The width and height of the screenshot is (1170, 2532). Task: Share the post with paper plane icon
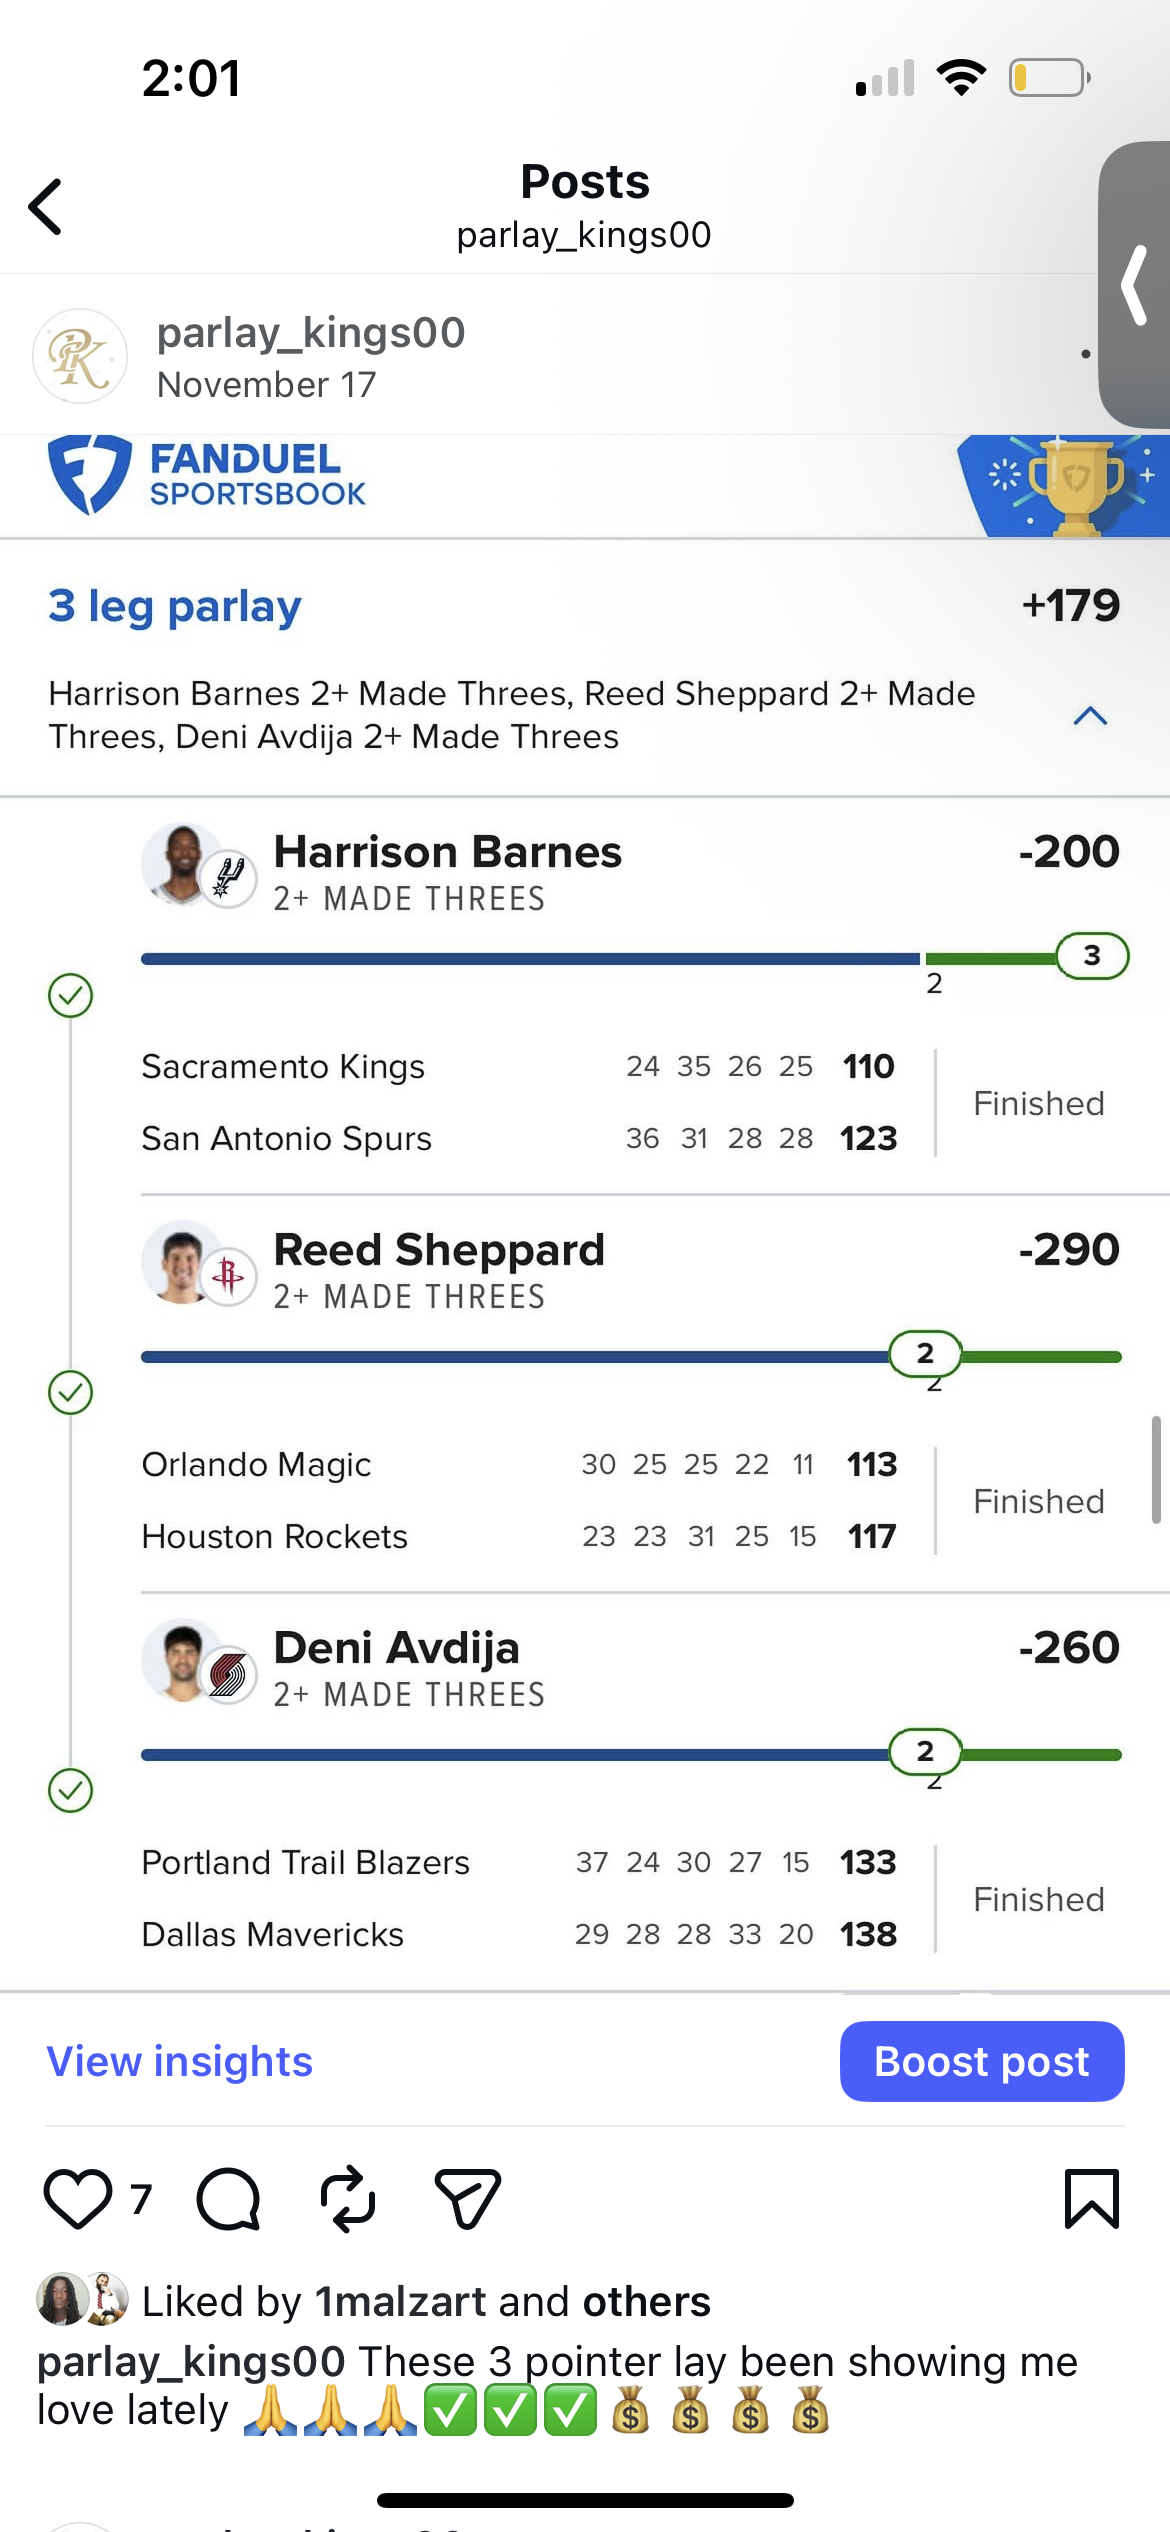pos(467,2199)
